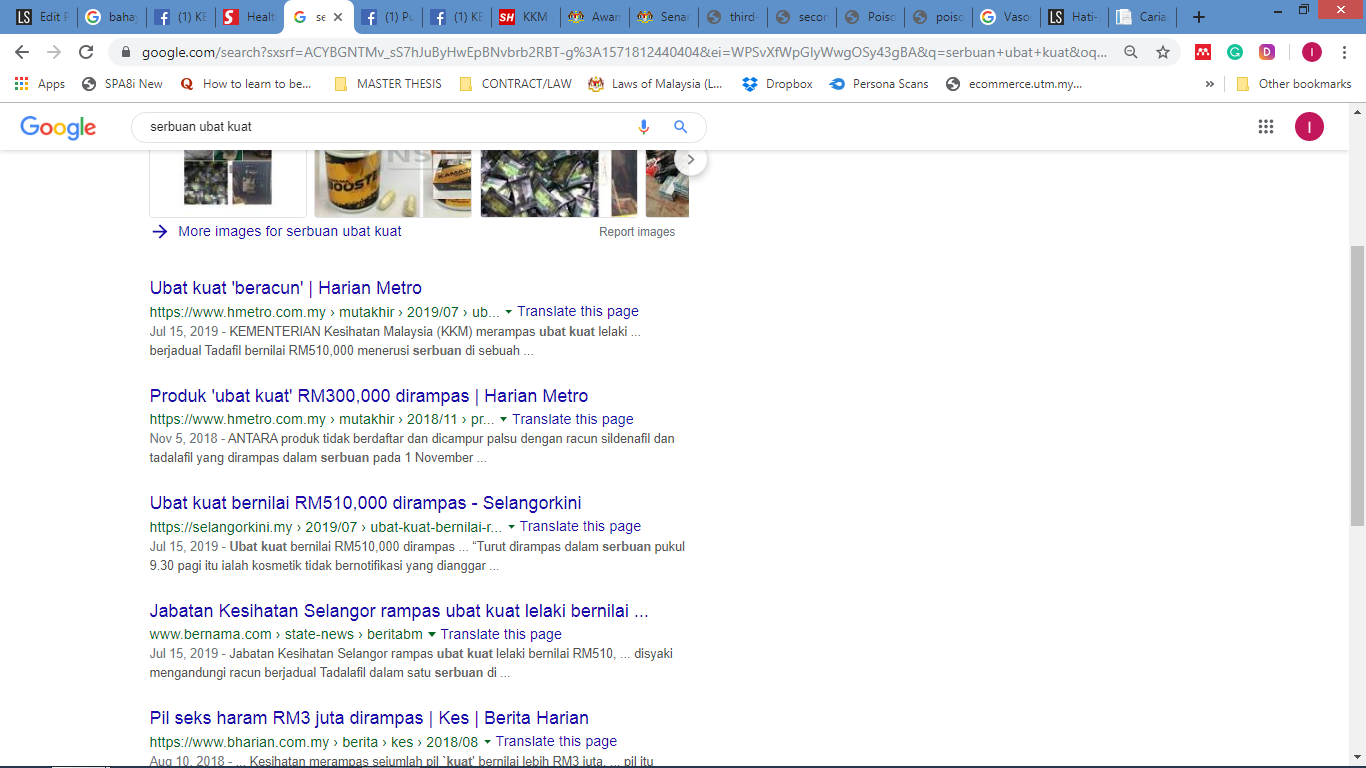The width and height of the screenshot is (1366, 768).
Task: Open "Ubat kuat 'beracun' | Harian Metro" result
Action: pos(285,288)
